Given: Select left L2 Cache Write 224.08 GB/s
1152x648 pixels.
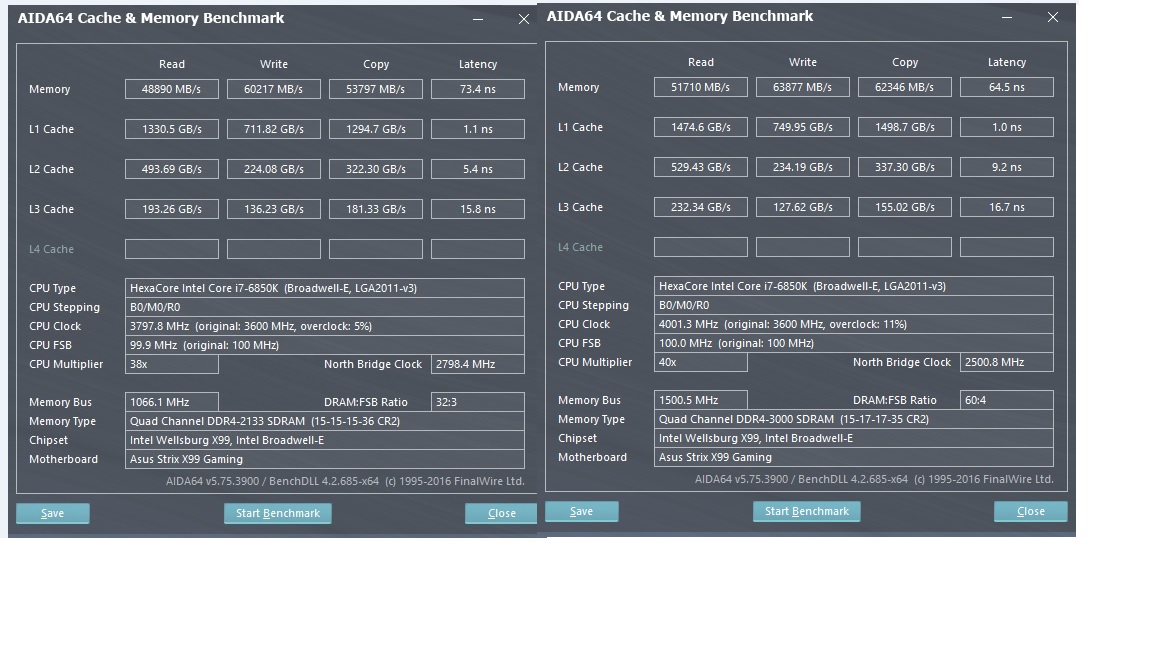Looking at the screenshot, I should click(x=274, y=169).
